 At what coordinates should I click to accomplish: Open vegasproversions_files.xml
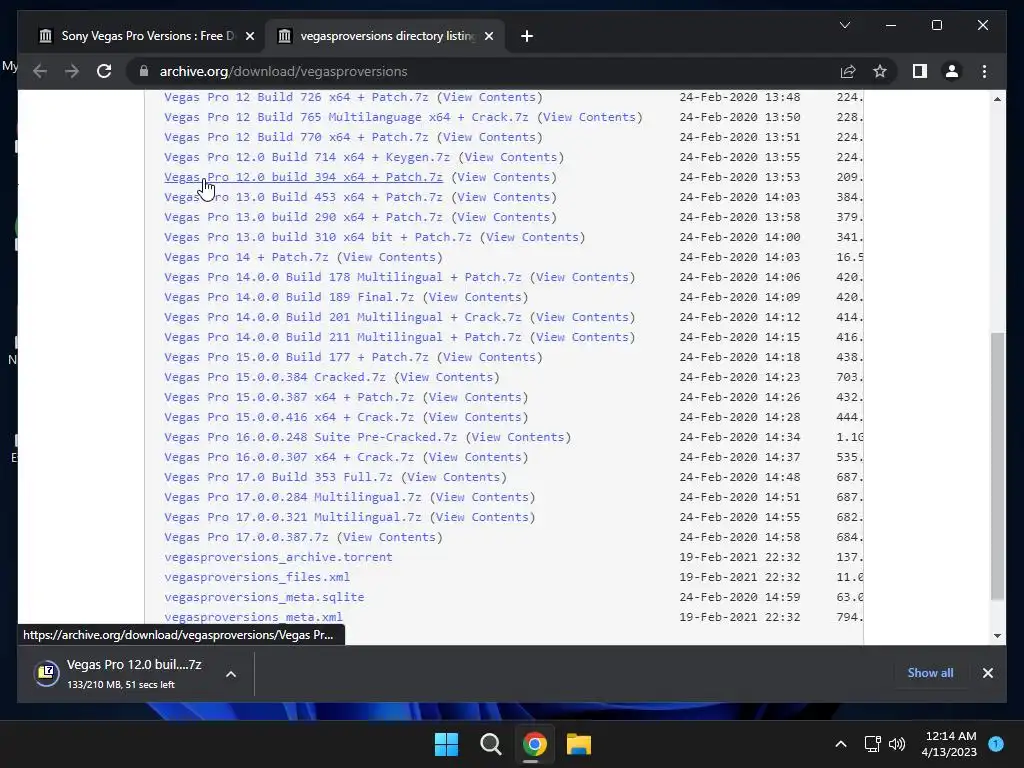(x=257, y=577)
